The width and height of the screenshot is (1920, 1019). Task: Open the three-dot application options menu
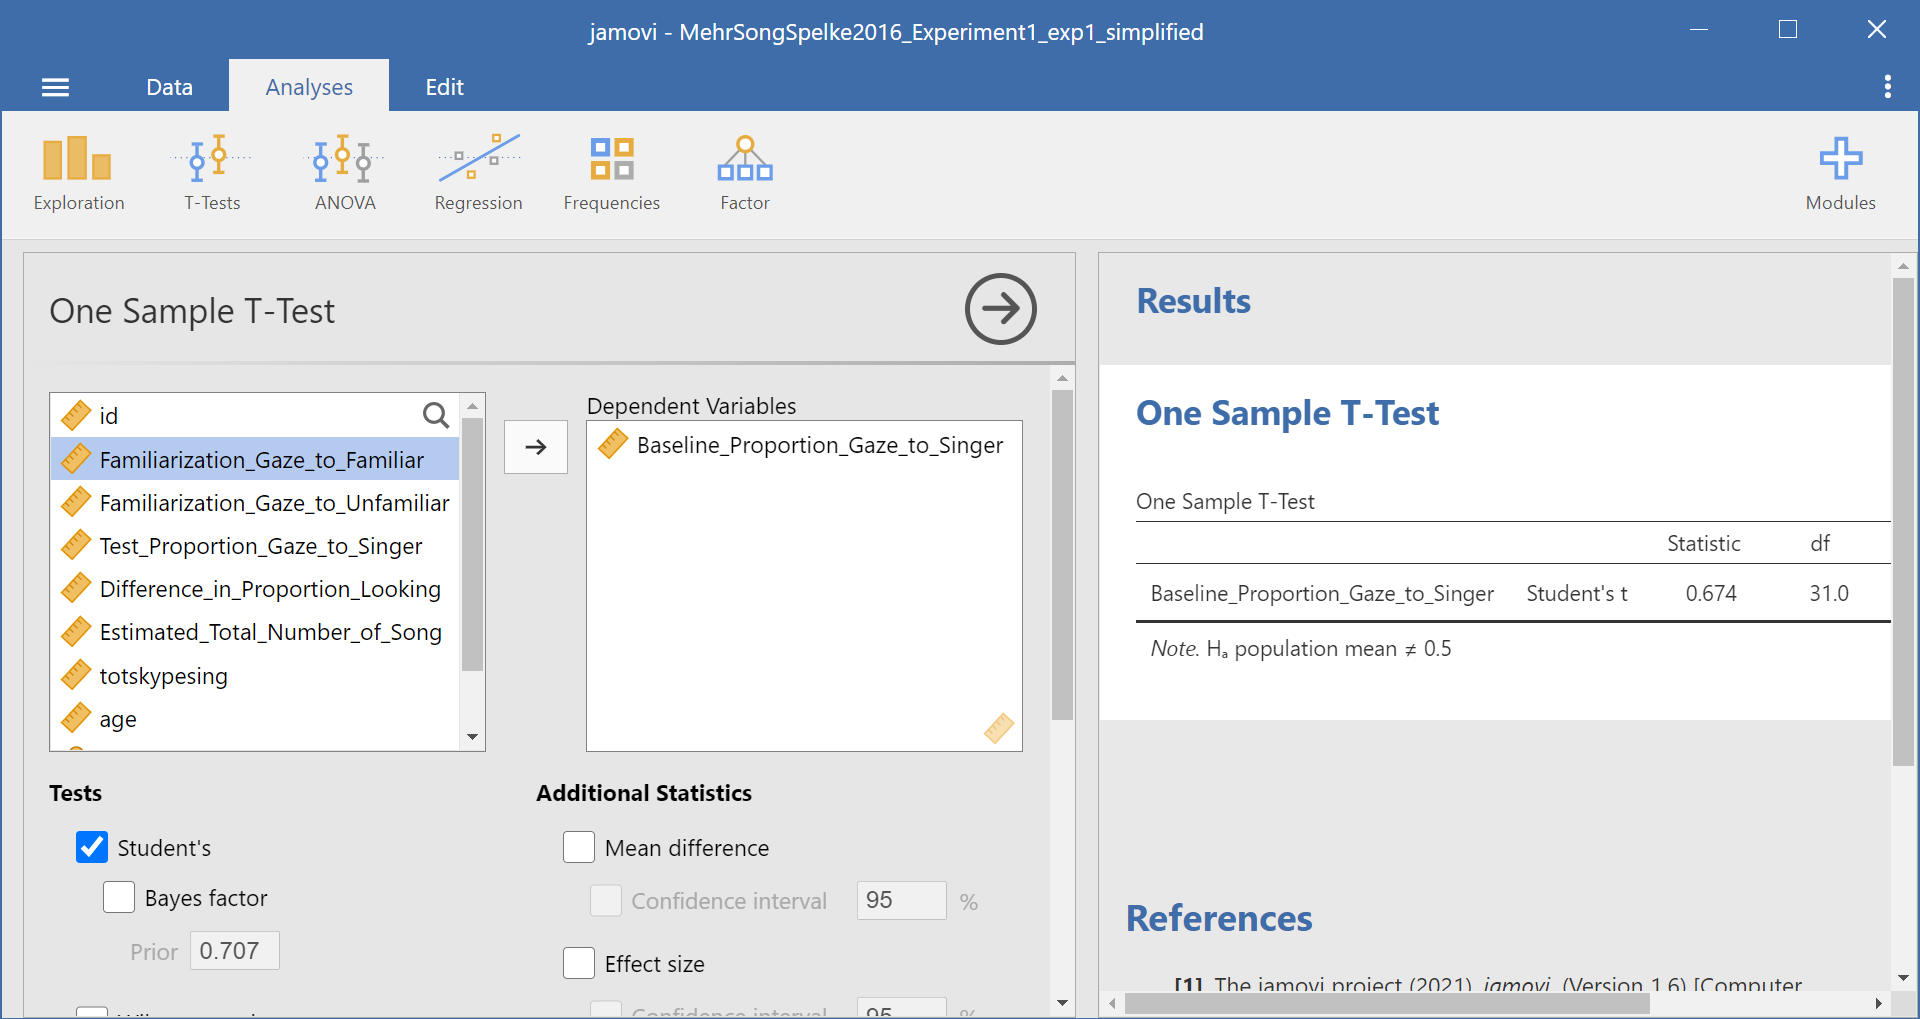(1887, 87)
